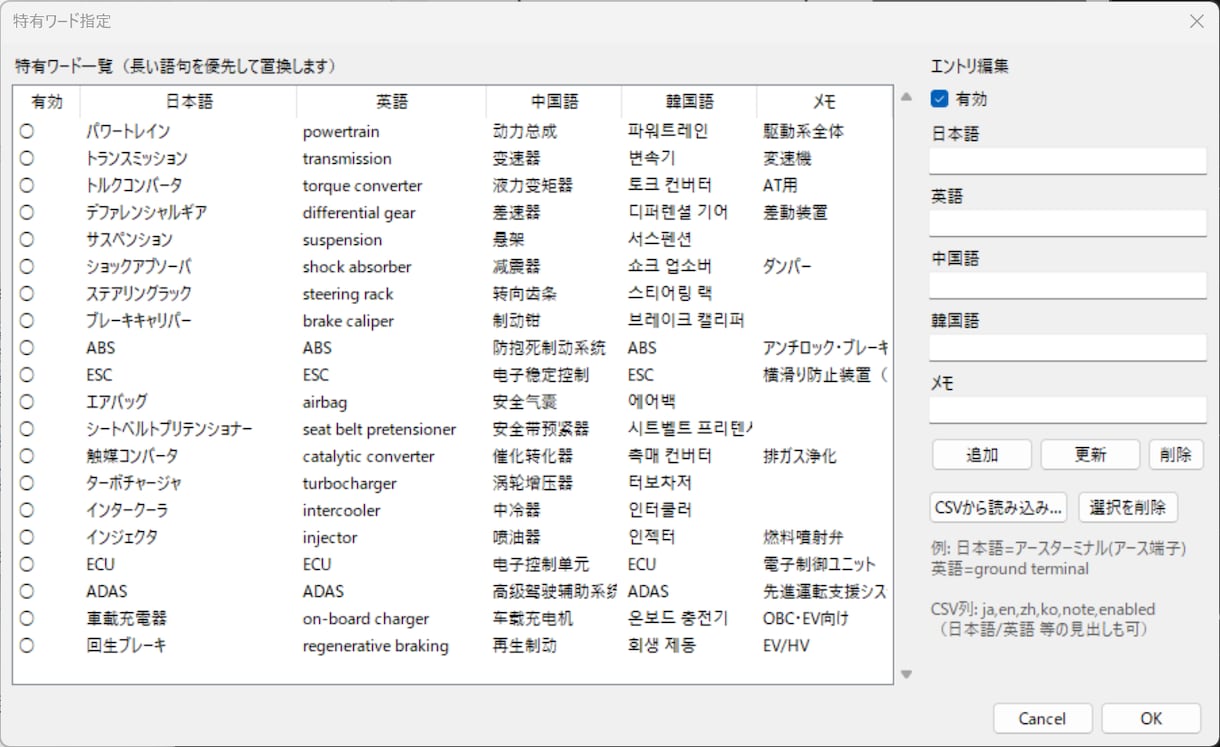This screenshot has height=747, width=1220.
Task: Select the differential gear cell
Action: coord(359,212)
